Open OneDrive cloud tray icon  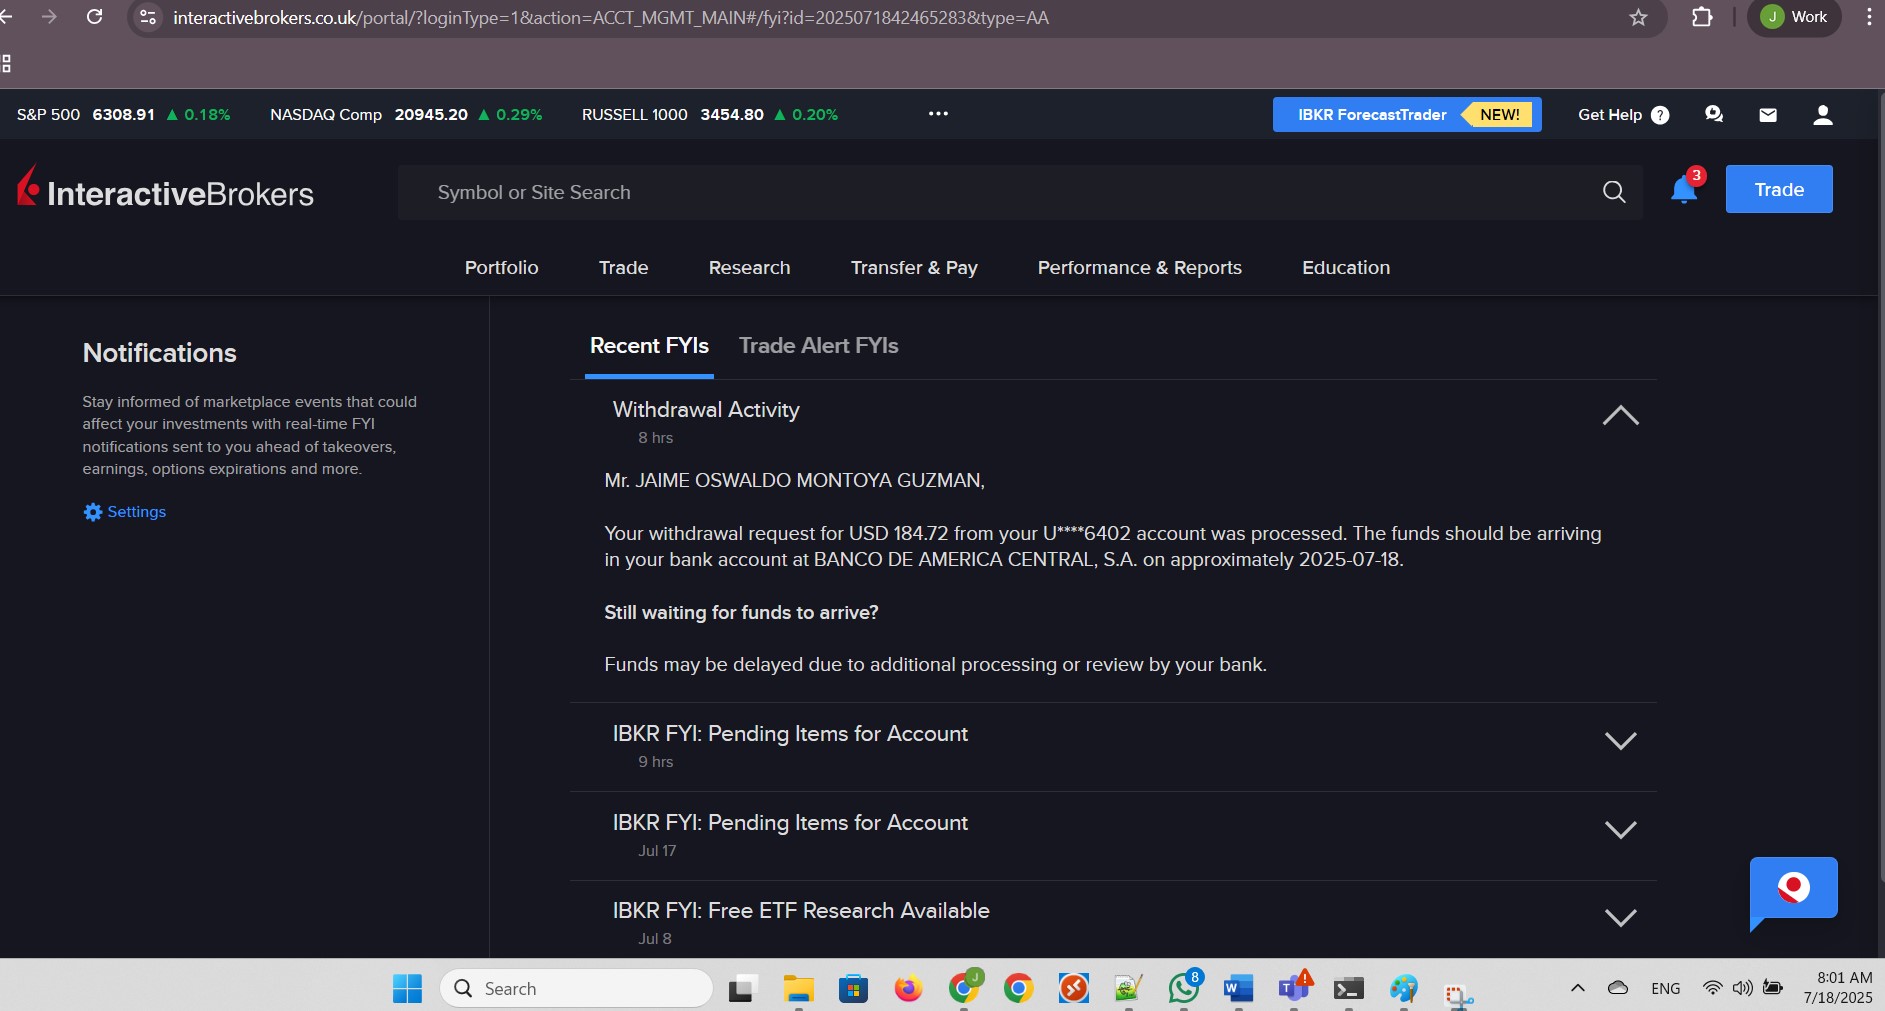coord(1618,988)
